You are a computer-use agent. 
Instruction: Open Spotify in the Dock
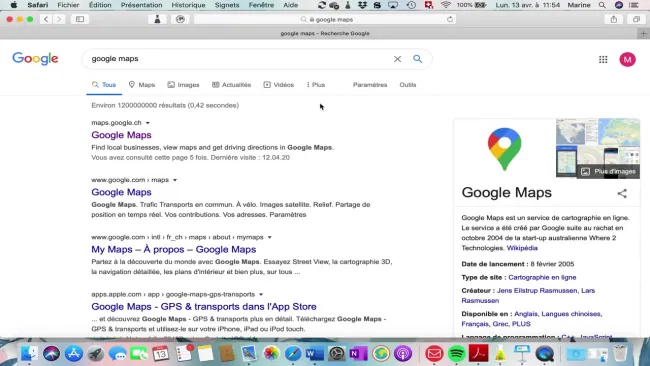456,354
